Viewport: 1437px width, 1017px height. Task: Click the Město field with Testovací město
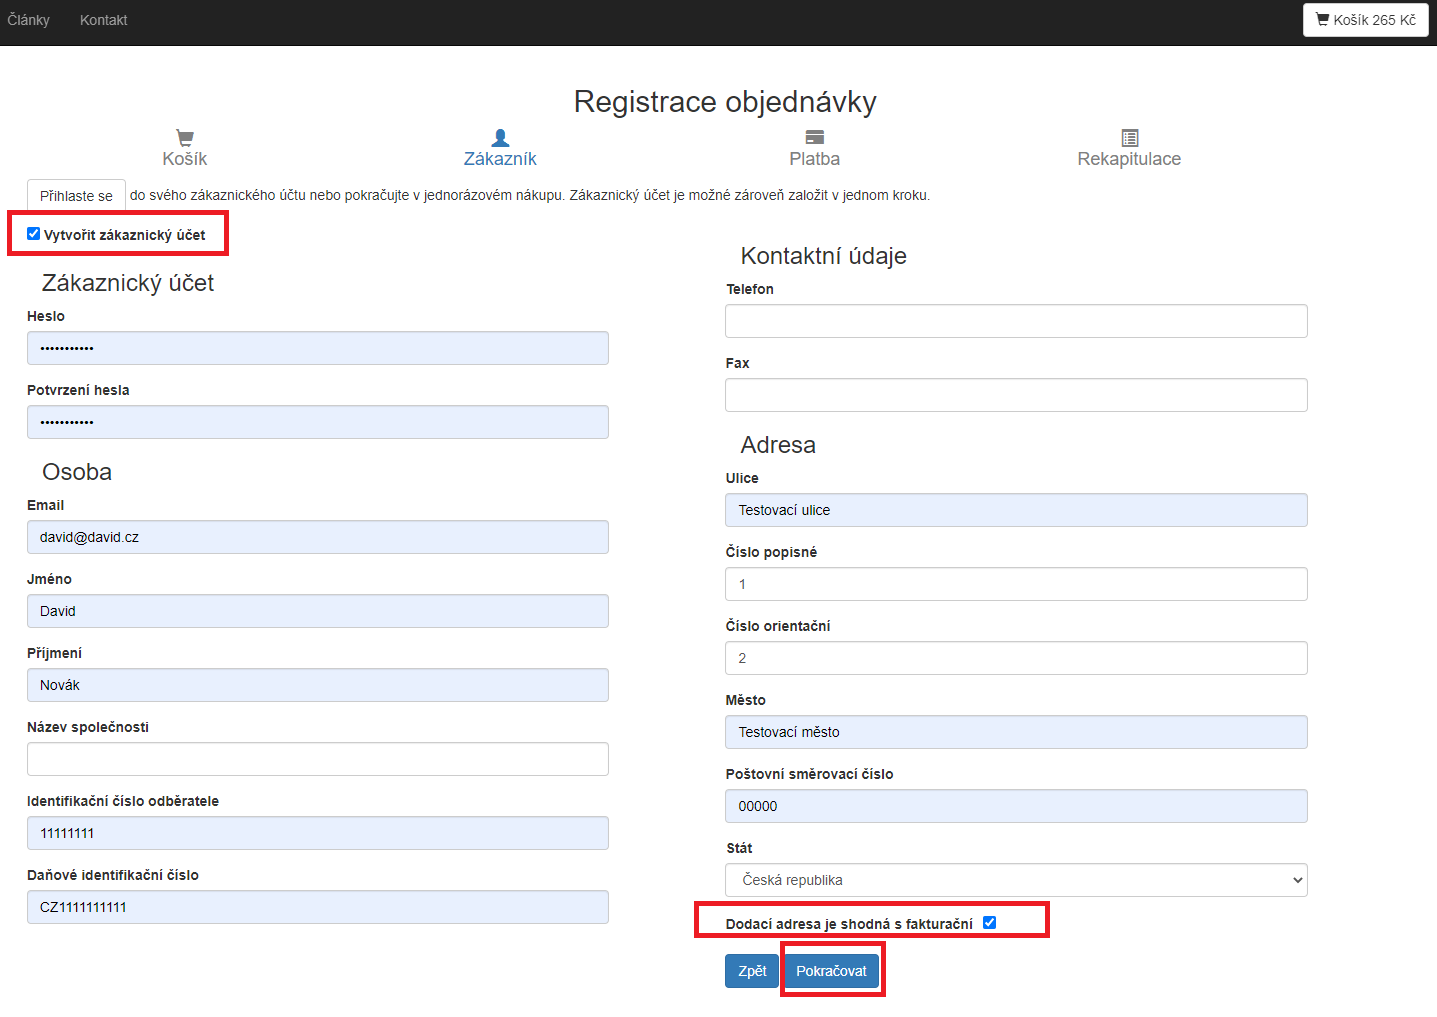click(x=1016, y=732)
